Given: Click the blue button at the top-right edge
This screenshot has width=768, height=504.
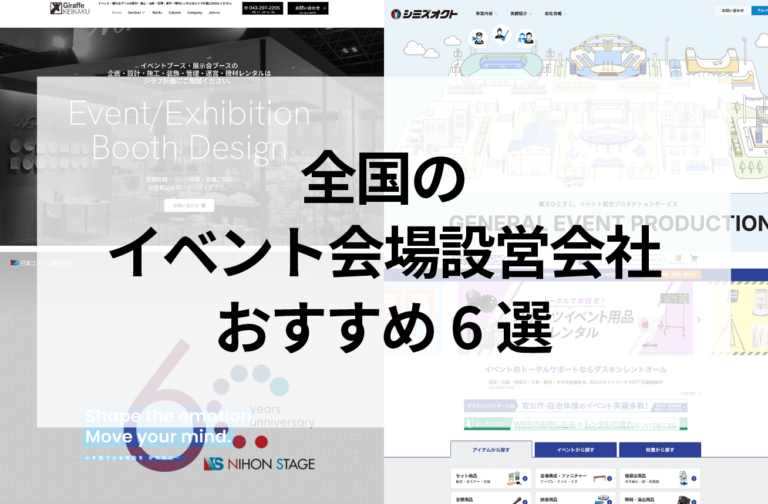Looking at the screenshot, I should click(760, 10).
